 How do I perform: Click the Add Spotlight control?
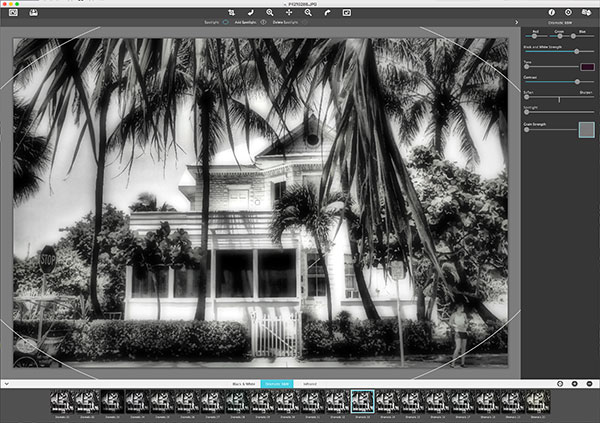pyautogui.click(x=250, y=22)
